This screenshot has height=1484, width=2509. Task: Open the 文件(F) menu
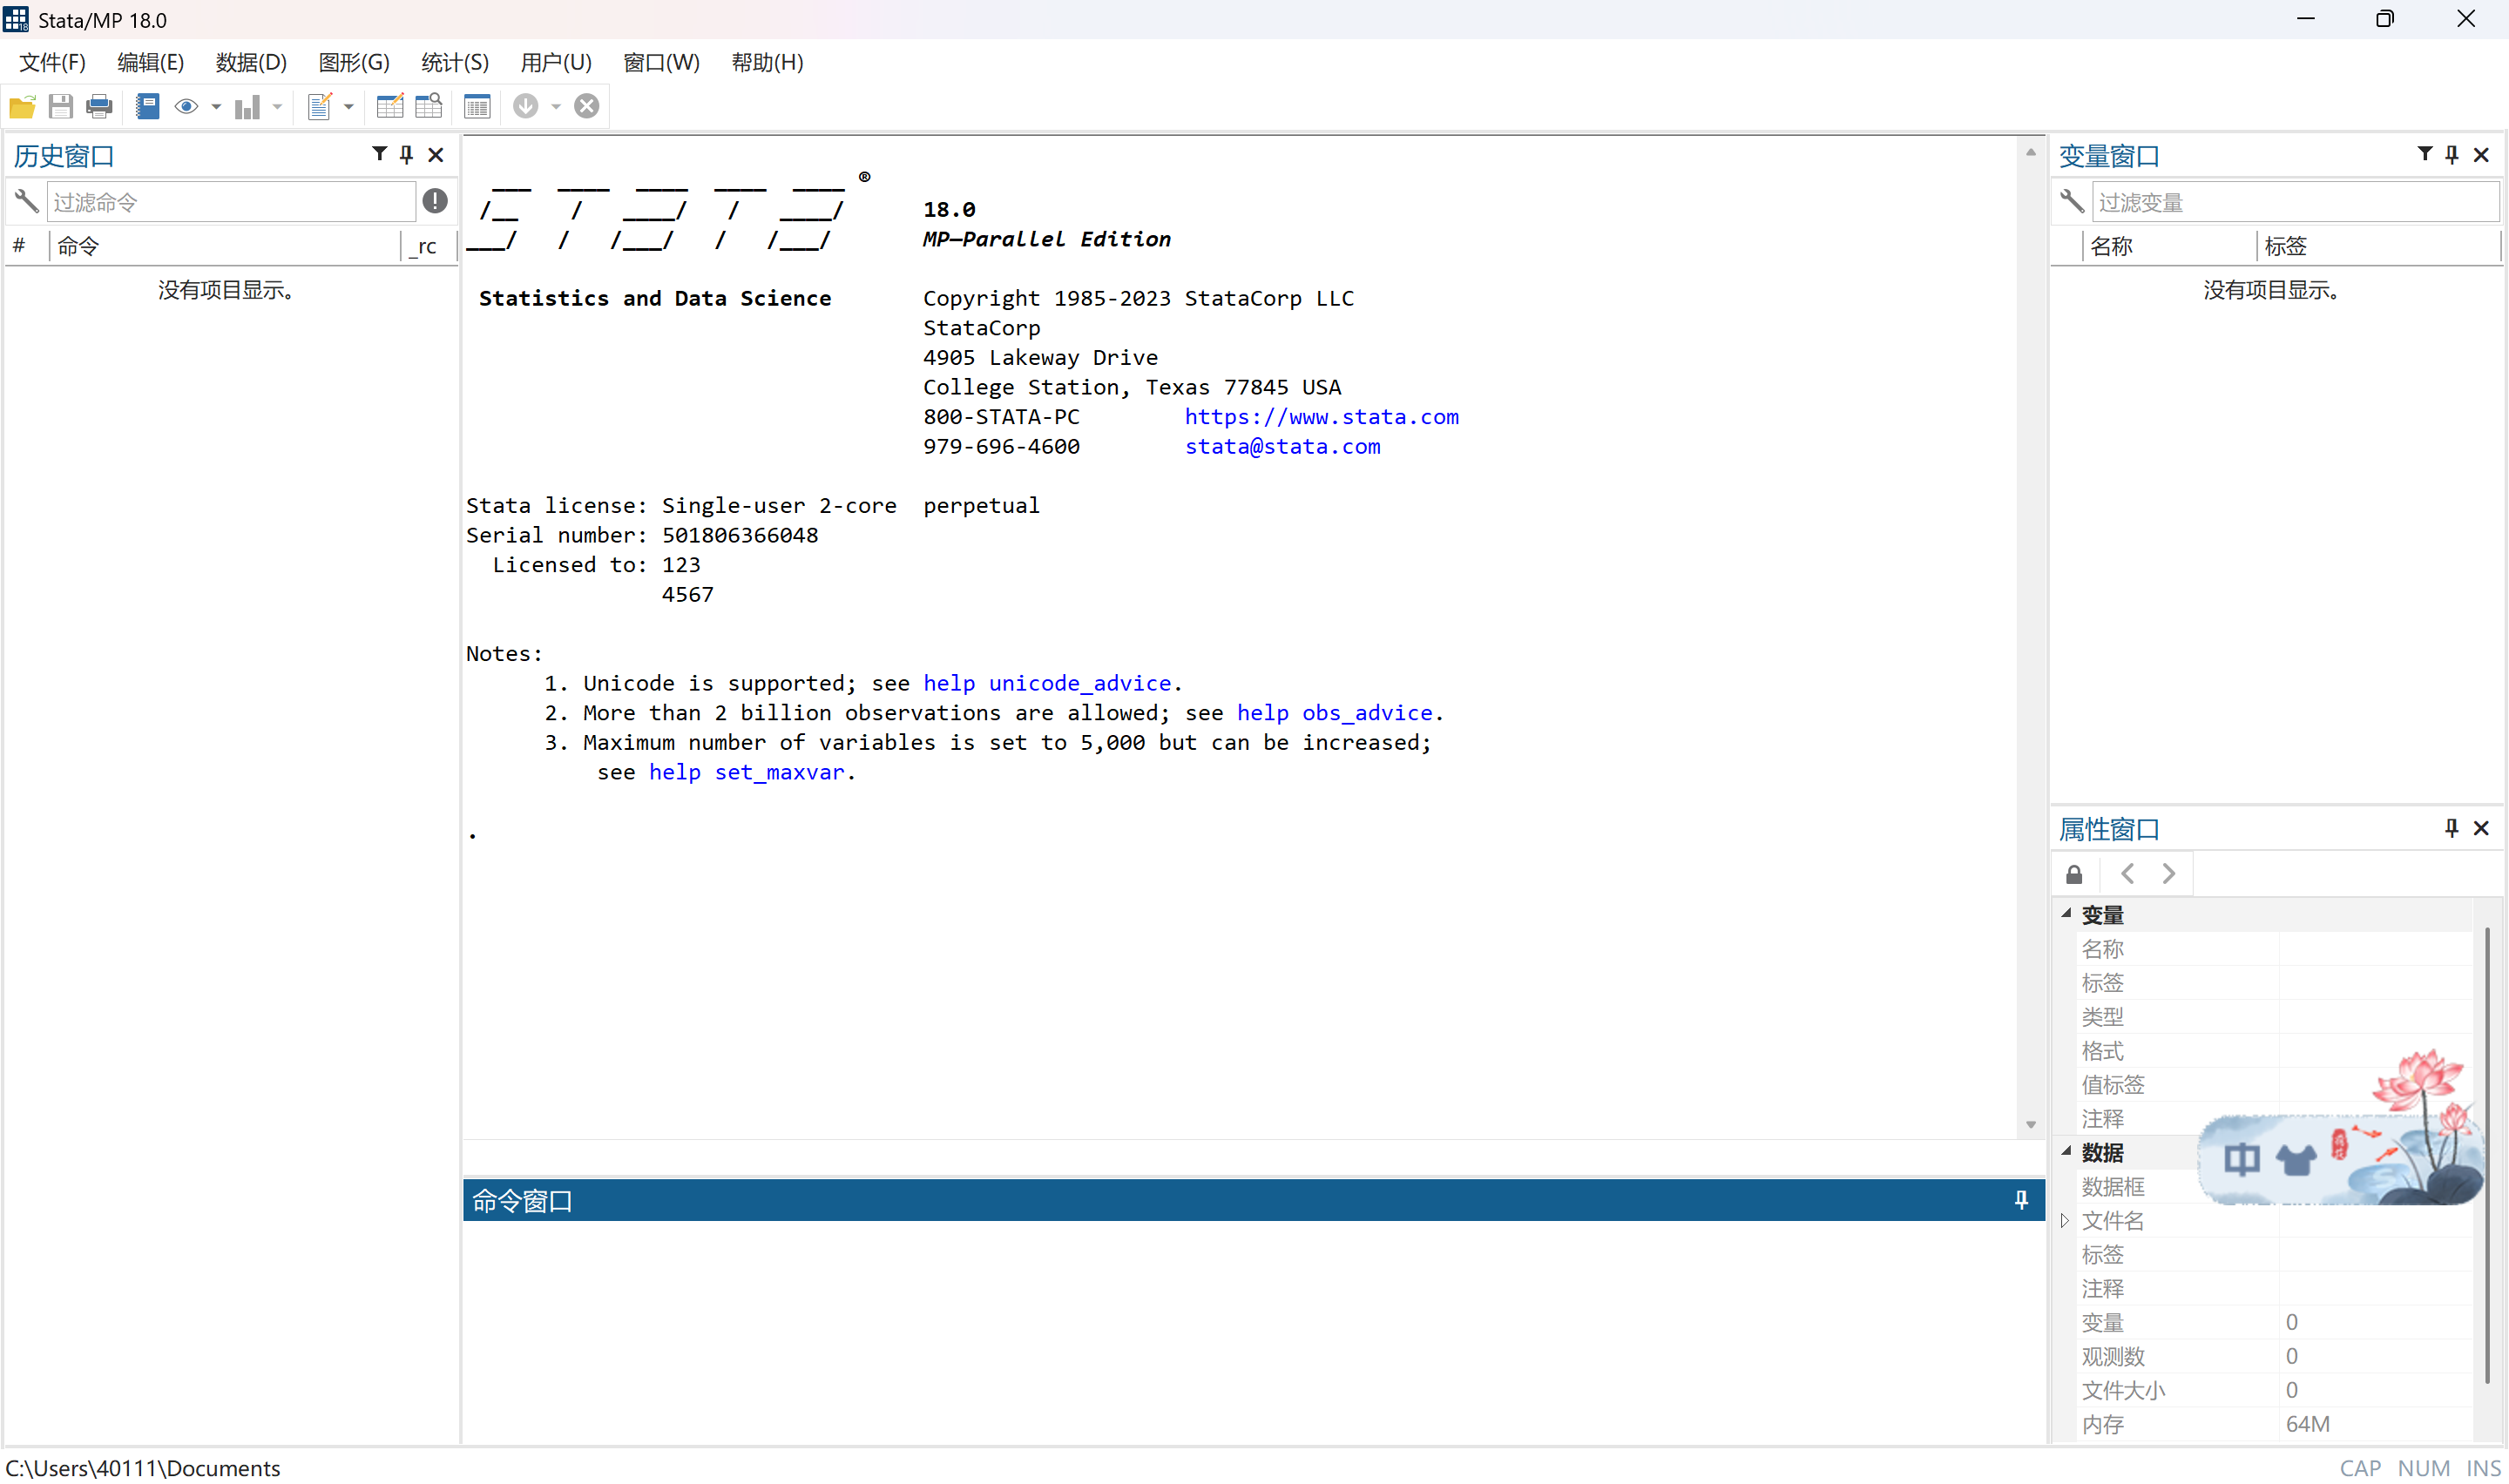coord(53,62)
